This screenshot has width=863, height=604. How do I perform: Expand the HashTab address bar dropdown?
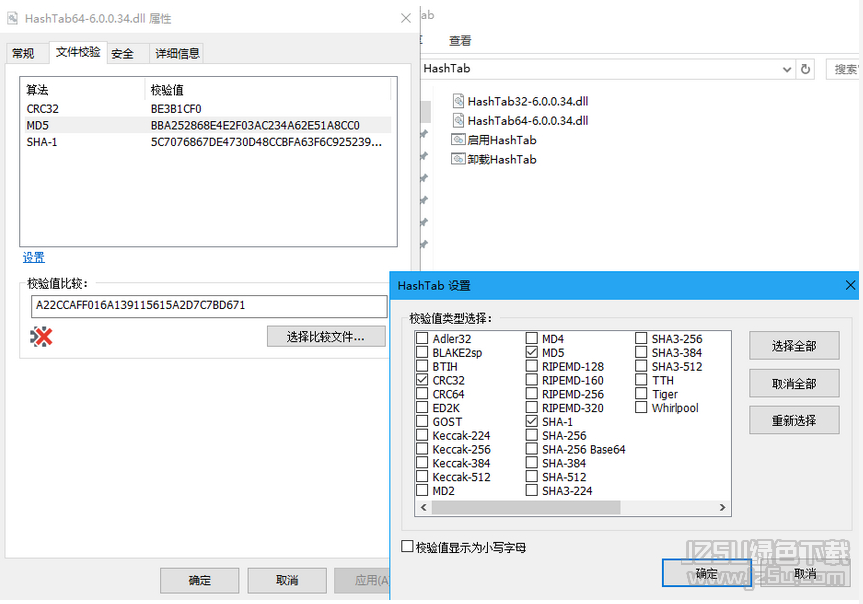(x=786, y=69)
